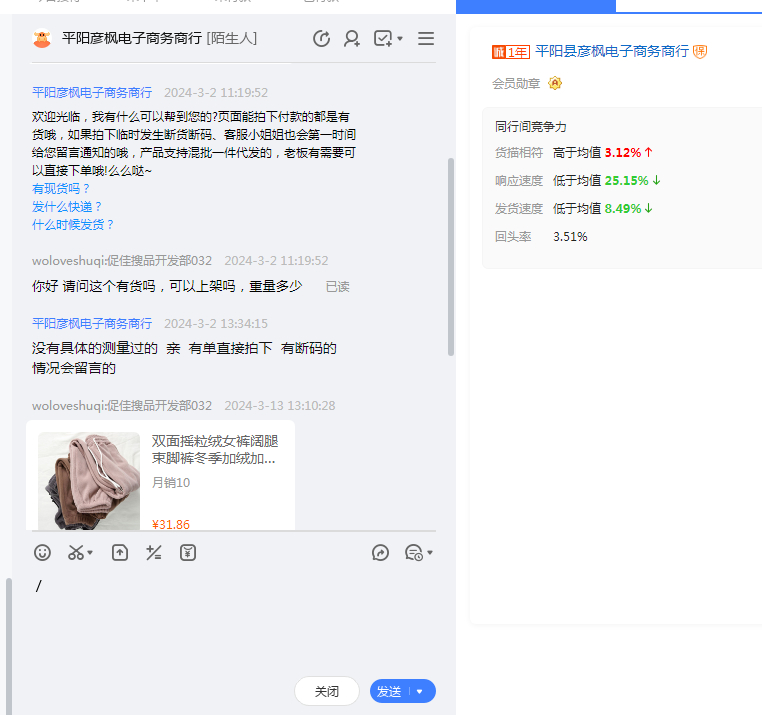Click the 关闭 close button
The width and height of the screenshot is (762, 715).
click(327, 691)
